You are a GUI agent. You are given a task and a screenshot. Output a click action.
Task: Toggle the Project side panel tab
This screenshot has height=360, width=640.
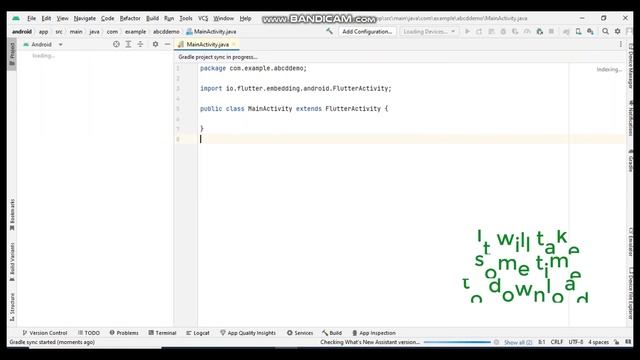coord(12,54)
